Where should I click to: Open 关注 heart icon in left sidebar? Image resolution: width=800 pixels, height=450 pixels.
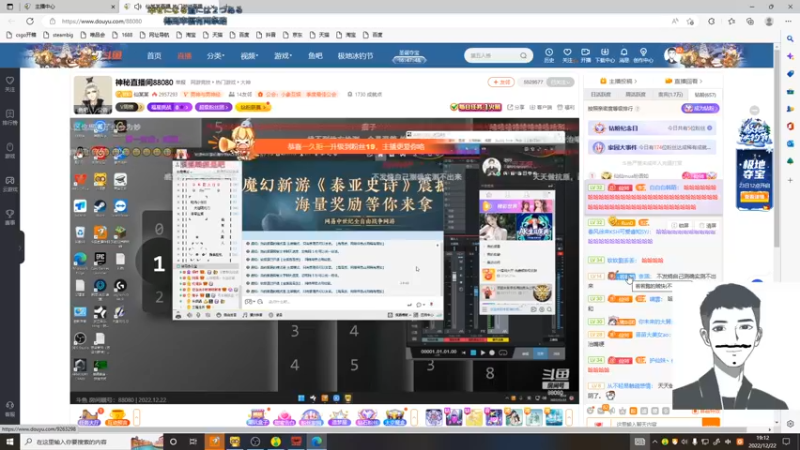10,84
